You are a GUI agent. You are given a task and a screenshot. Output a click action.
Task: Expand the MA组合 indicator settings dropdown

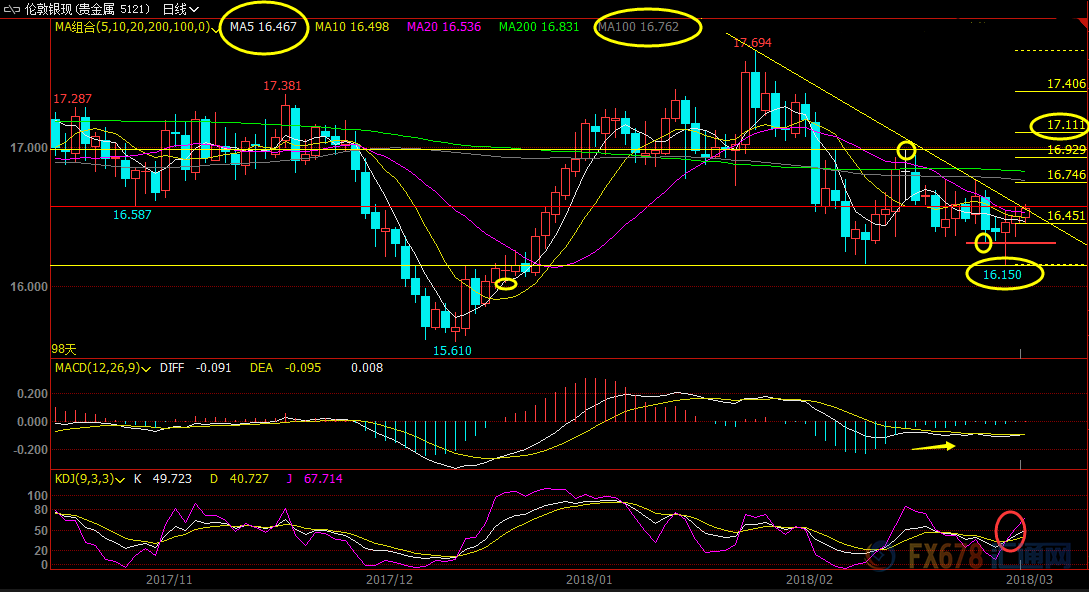(x=217, y=28)
